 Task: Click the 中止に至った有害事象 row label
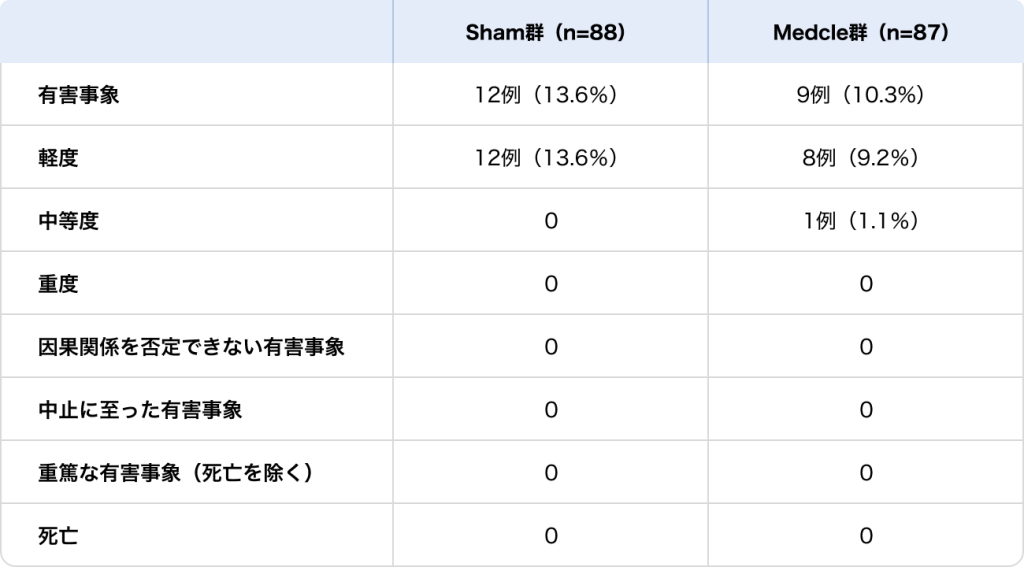tap(140, 410)
